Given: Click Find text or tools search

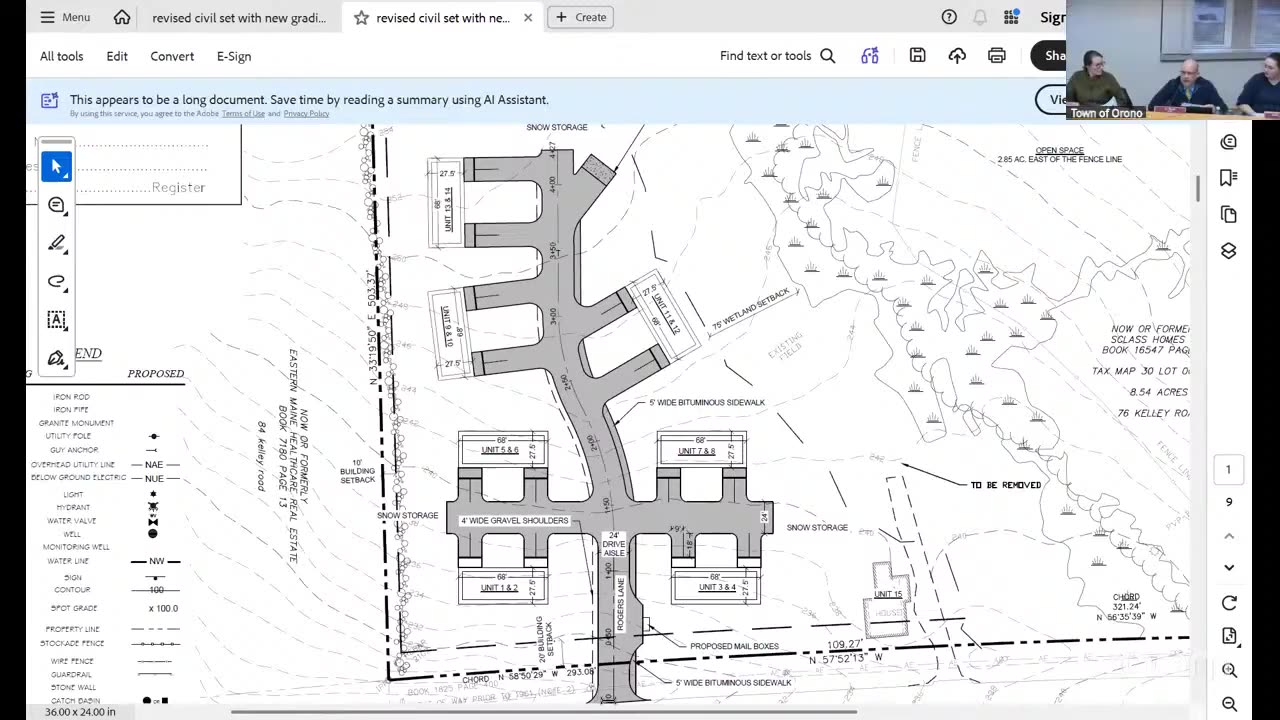Looking at the screenshot, I should coord(777,56).
